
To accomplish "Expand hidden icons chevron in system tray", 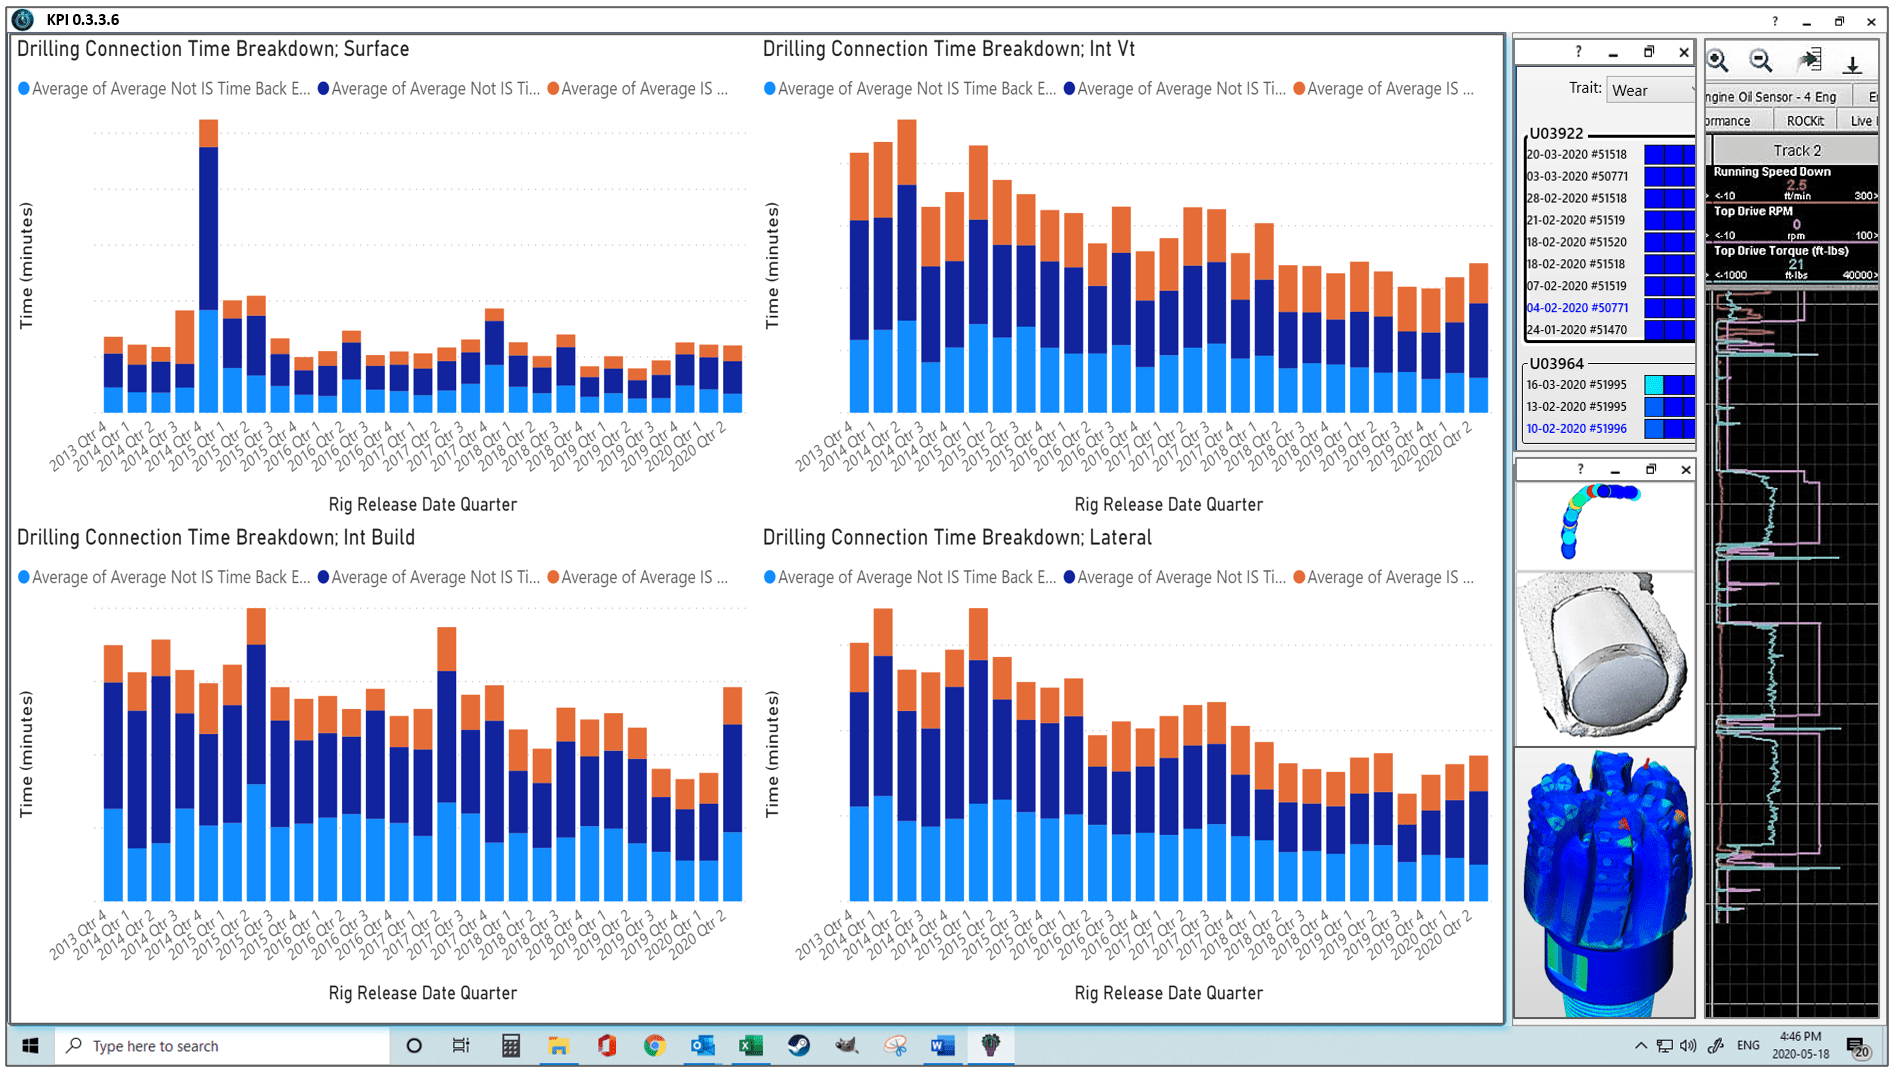I will click(x=1641, y=1045).
